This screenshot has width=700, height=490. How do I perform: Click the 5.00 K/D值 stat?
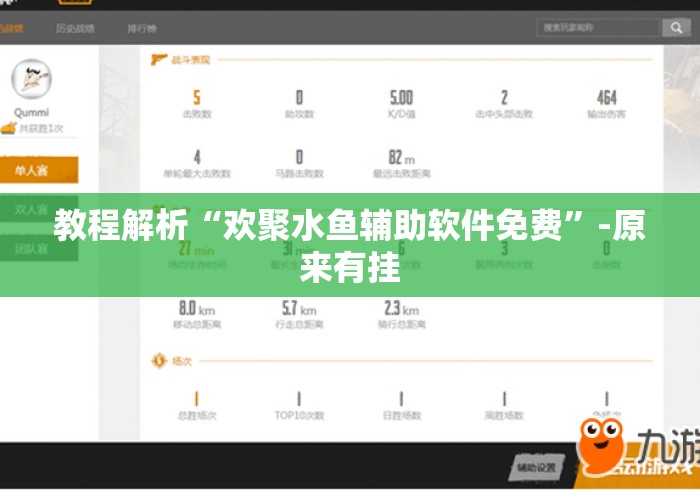click(401, 104)
